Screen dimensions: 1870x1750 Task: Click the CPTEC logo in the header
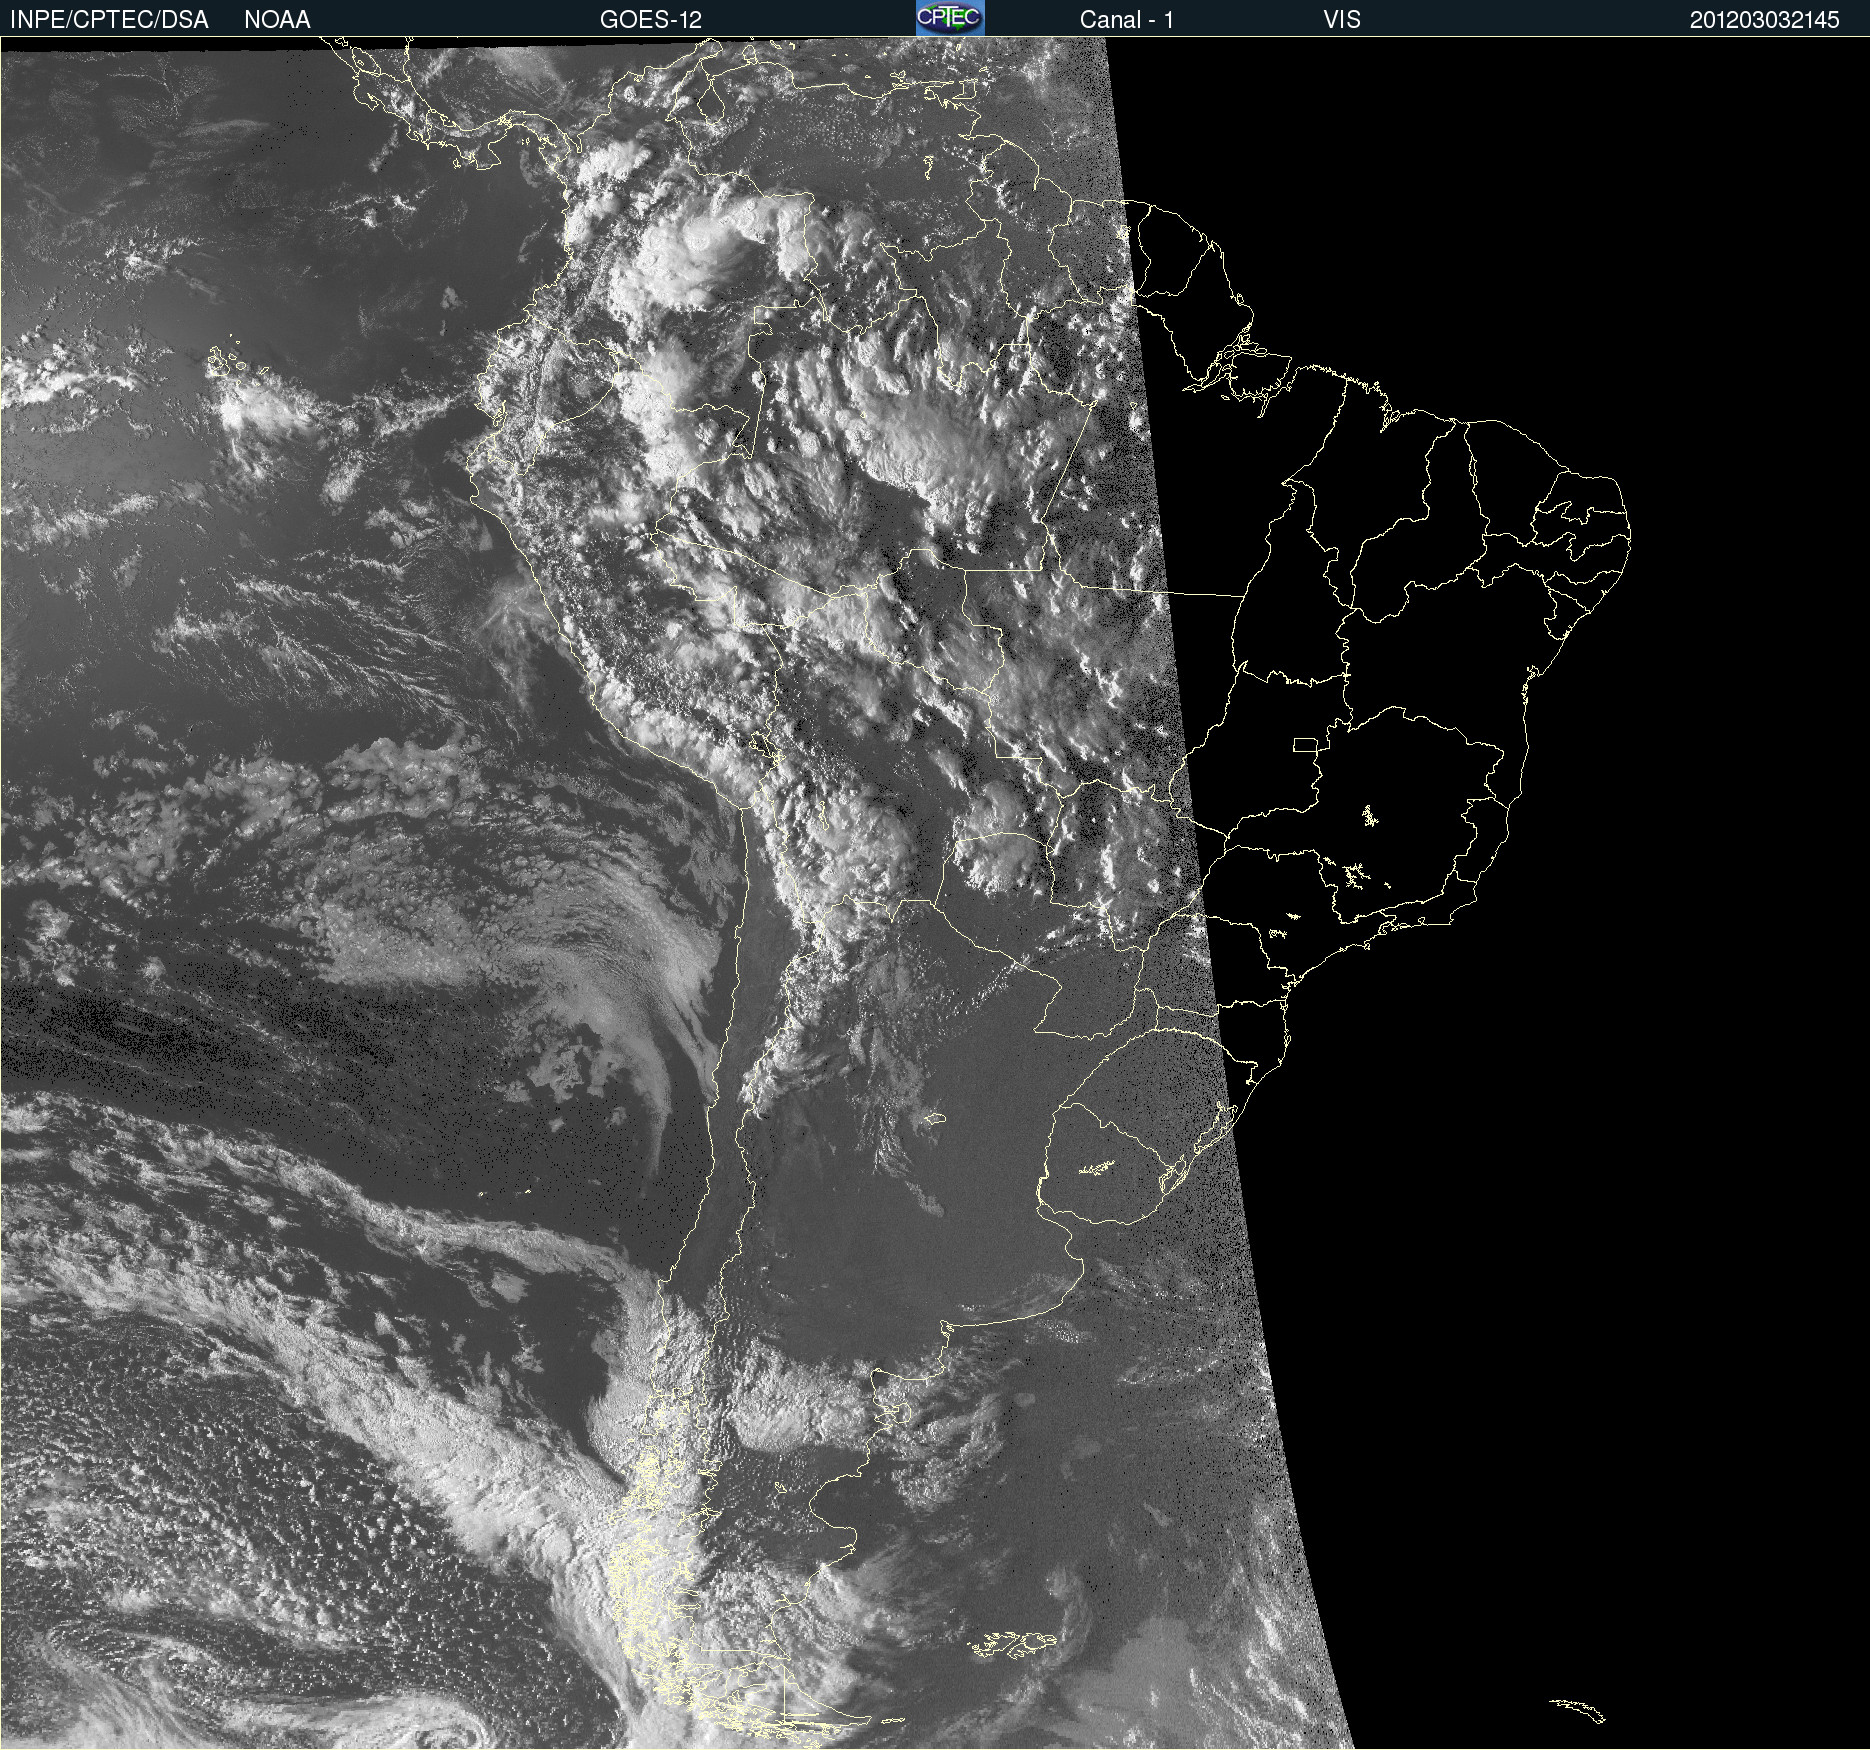tap(950, 18)
